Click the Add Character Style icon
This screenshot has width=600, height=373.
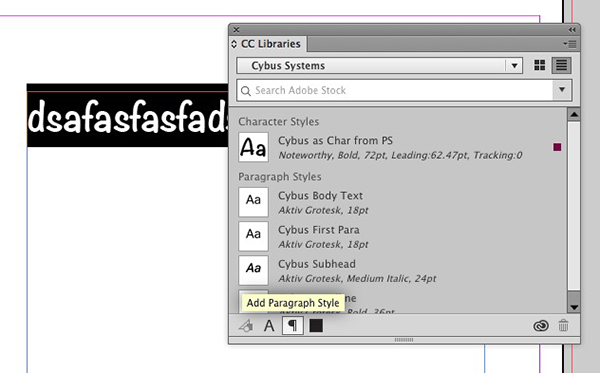click(269, 326)
